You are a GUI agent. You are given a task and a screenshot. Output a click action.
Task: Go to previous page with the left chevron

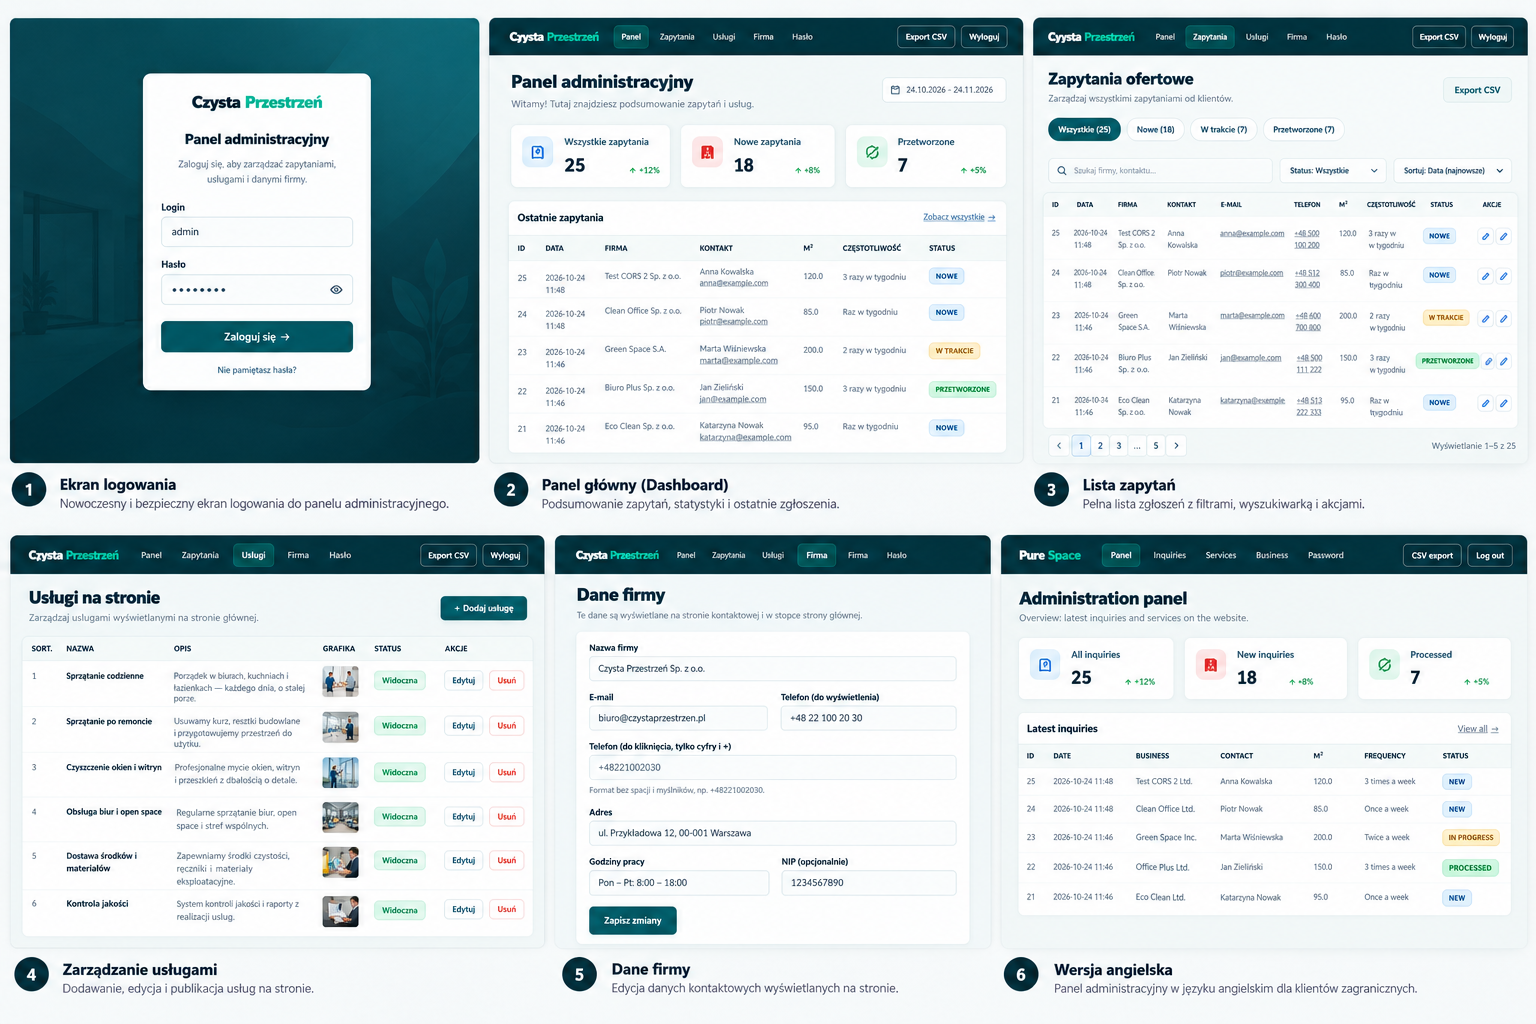(1059, 446)
